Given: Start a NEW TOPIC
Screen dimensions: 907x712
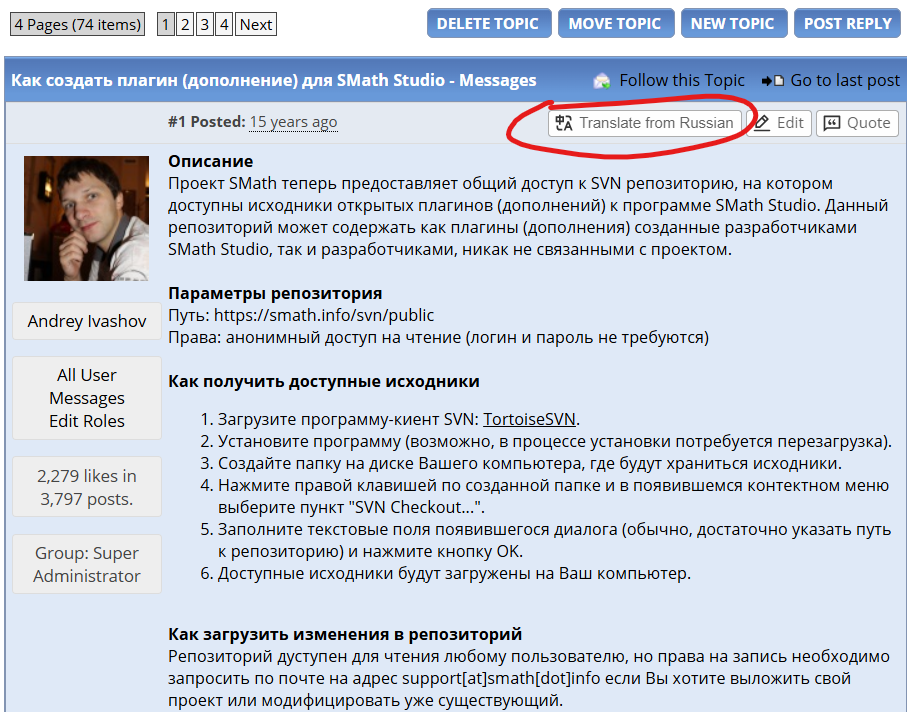Looking at the screenshot, I should pyautogui.click(x=732, y=24).
